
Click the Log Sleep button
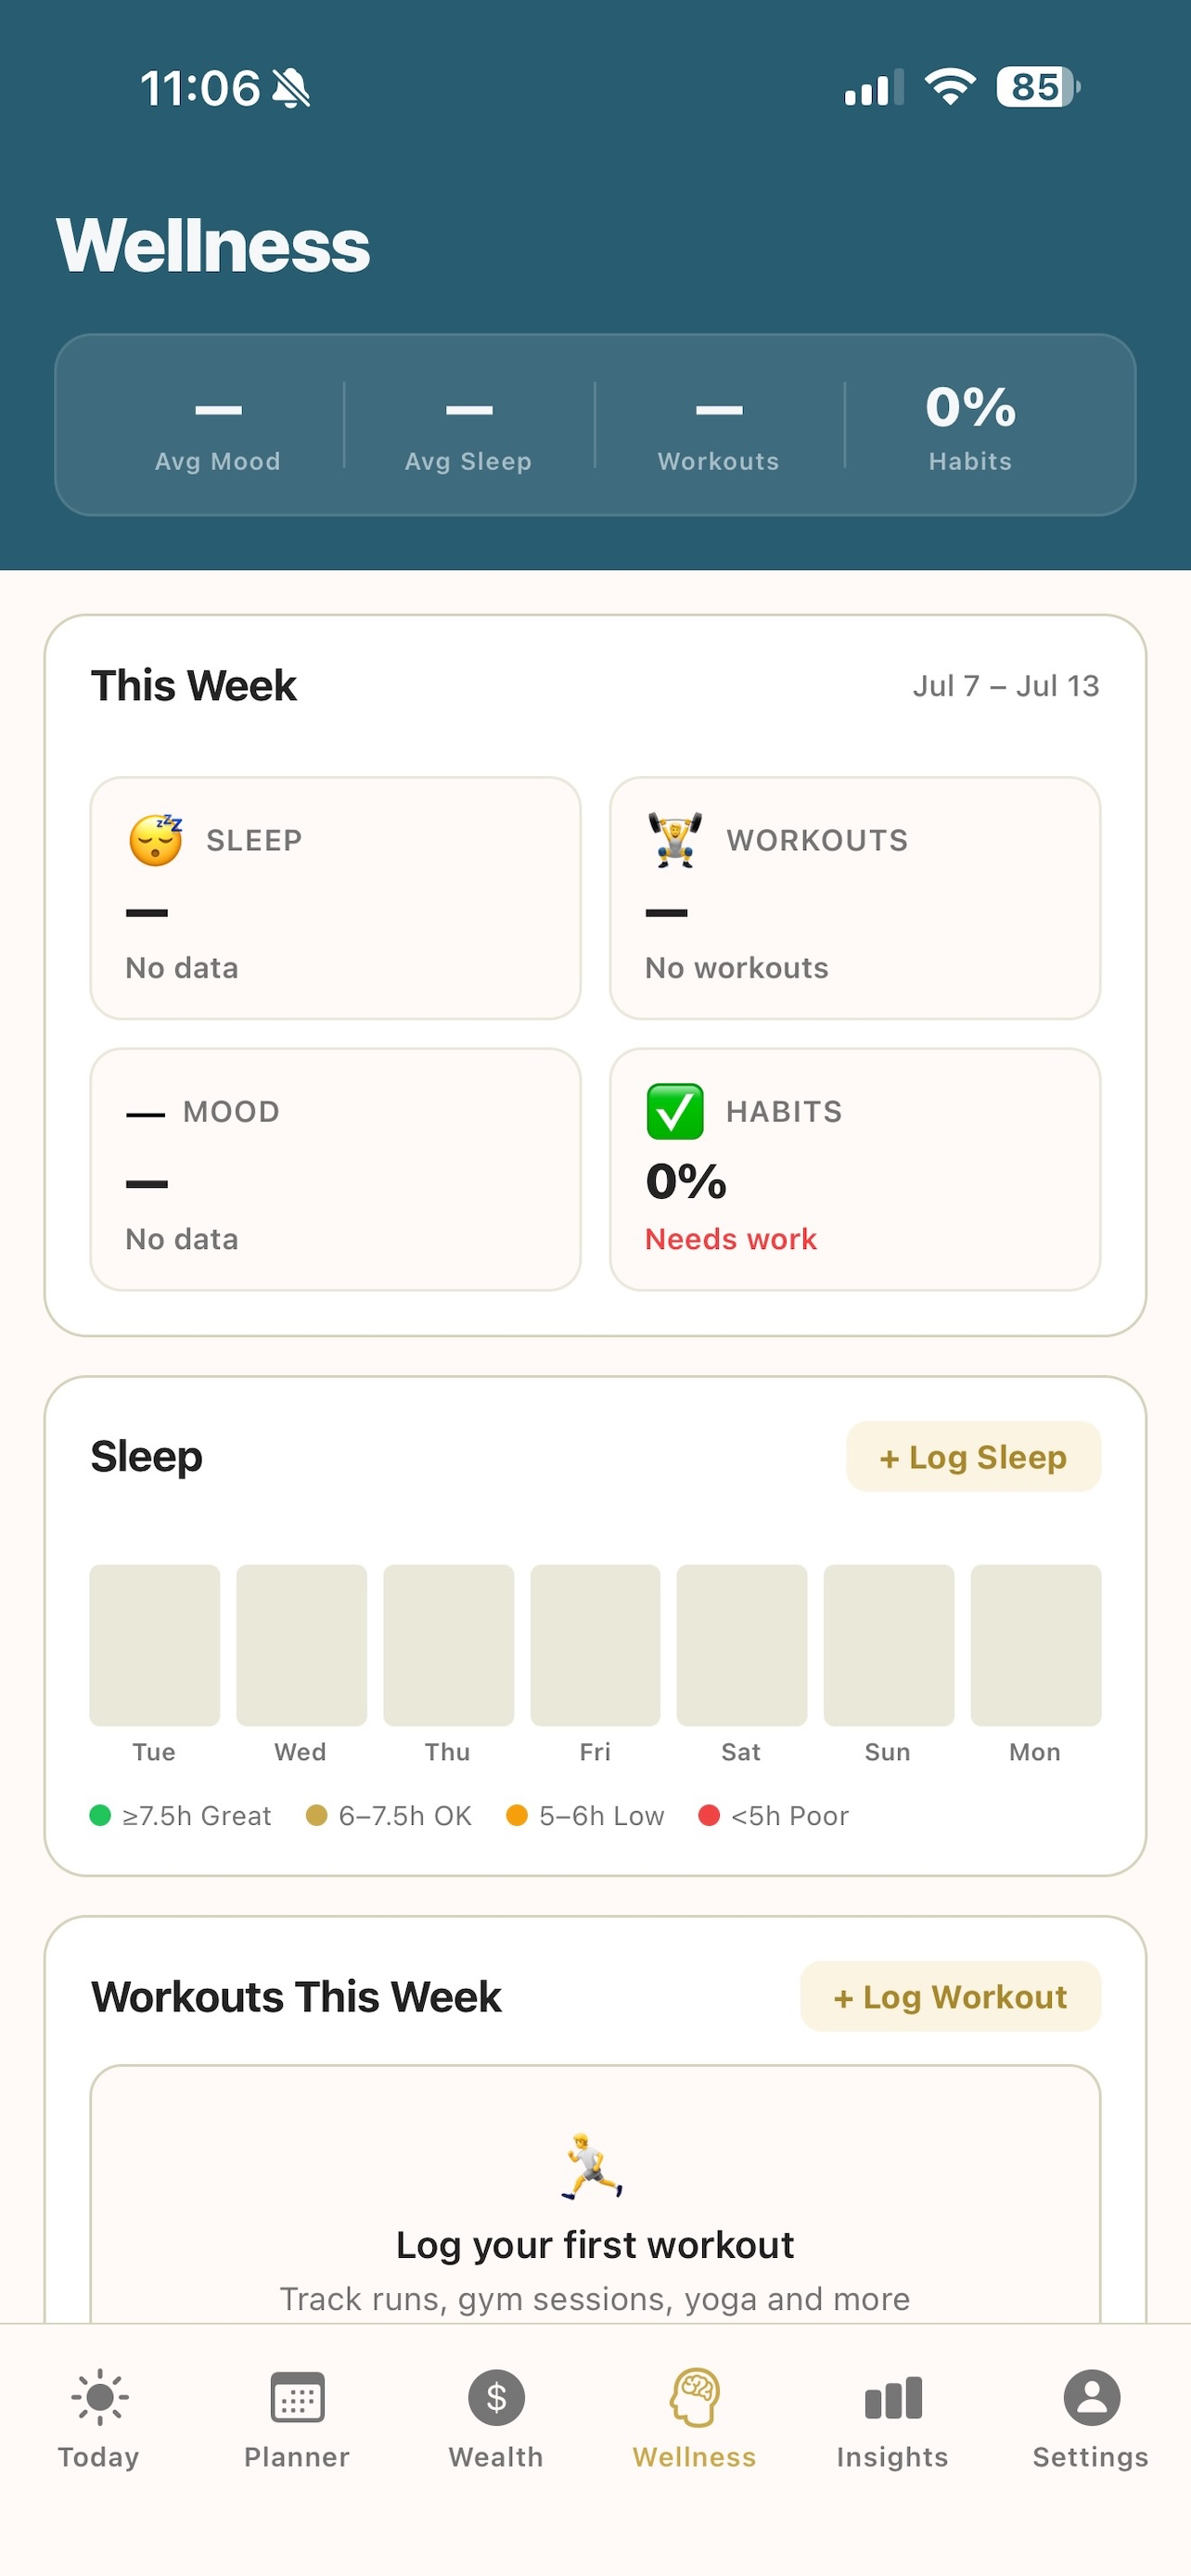click(973, 1456)
